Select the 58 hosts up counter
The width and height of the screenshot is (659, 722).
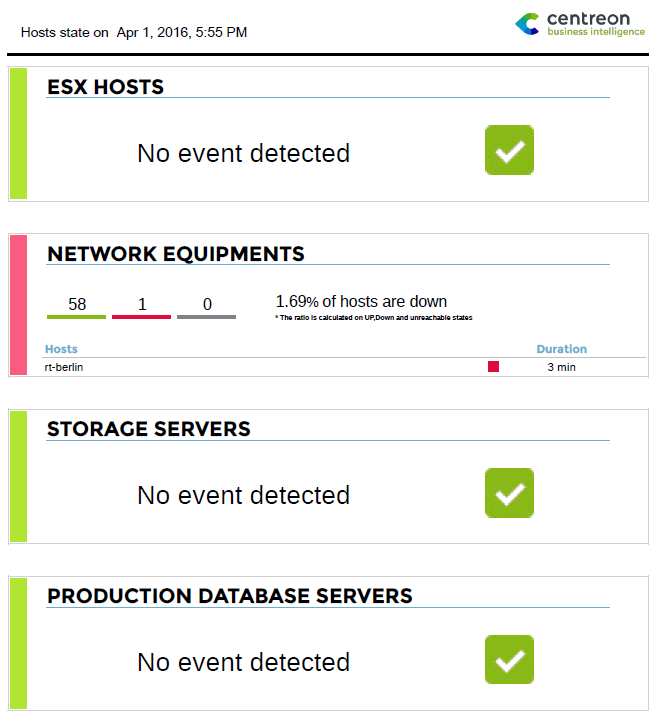(76, 305)
